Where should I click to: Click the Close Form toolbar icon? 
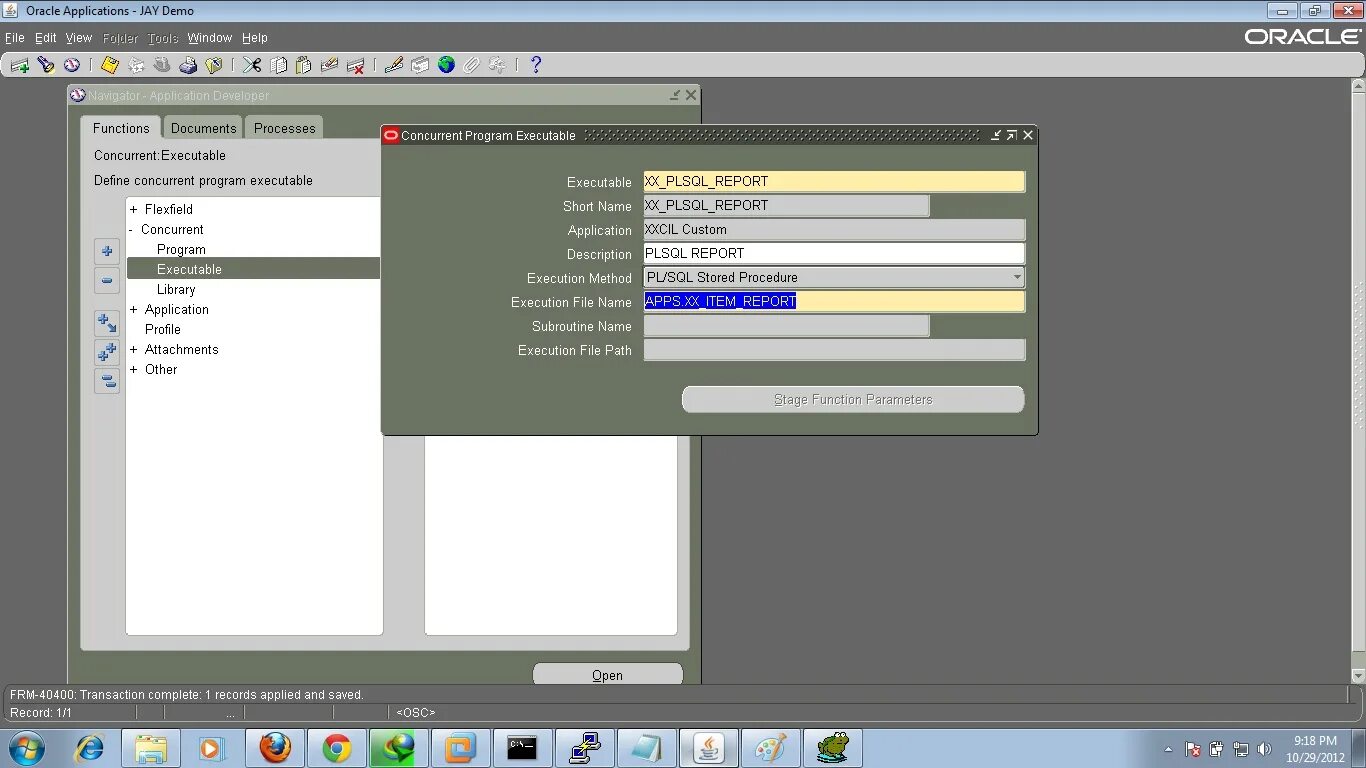(214, 65)
